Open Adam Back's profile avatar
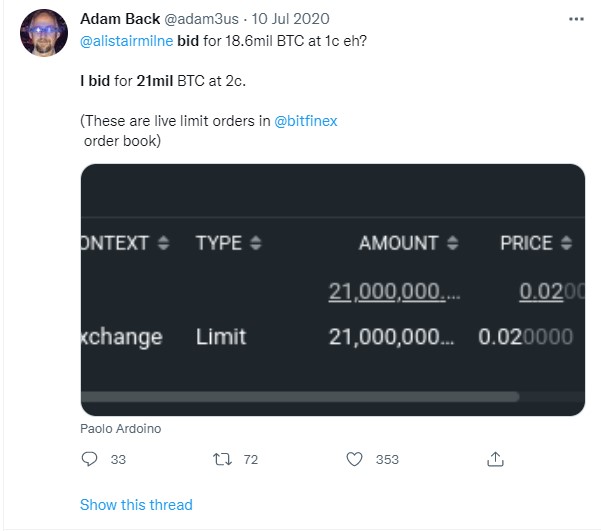601x531 pixels. (44, 33)
